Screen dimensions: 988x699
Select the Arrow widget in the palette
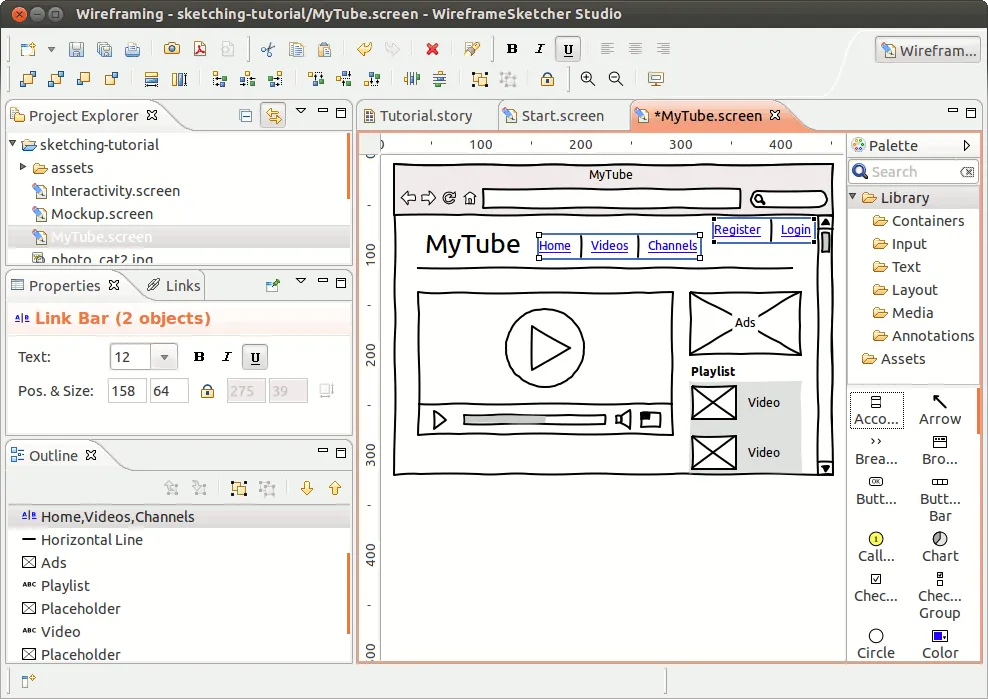pyautogui.click(x=940, y=410)
